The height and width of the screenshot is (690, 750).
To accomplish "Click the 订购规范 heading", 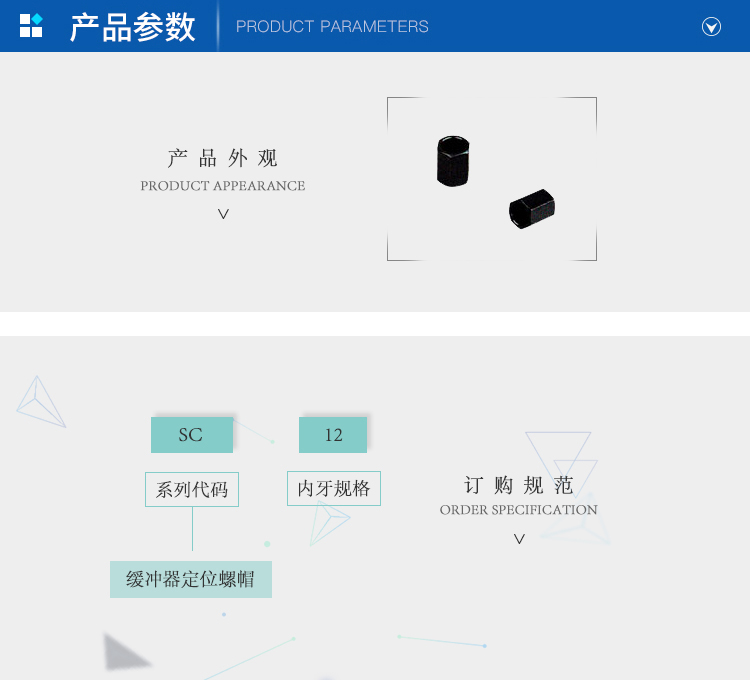I will click(519, 486).
